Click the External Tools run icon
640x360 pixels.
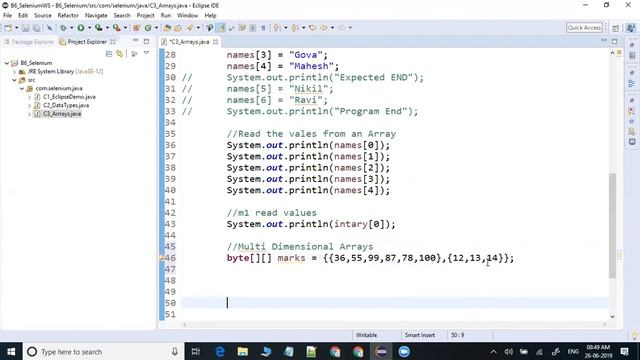click(117, 28)
